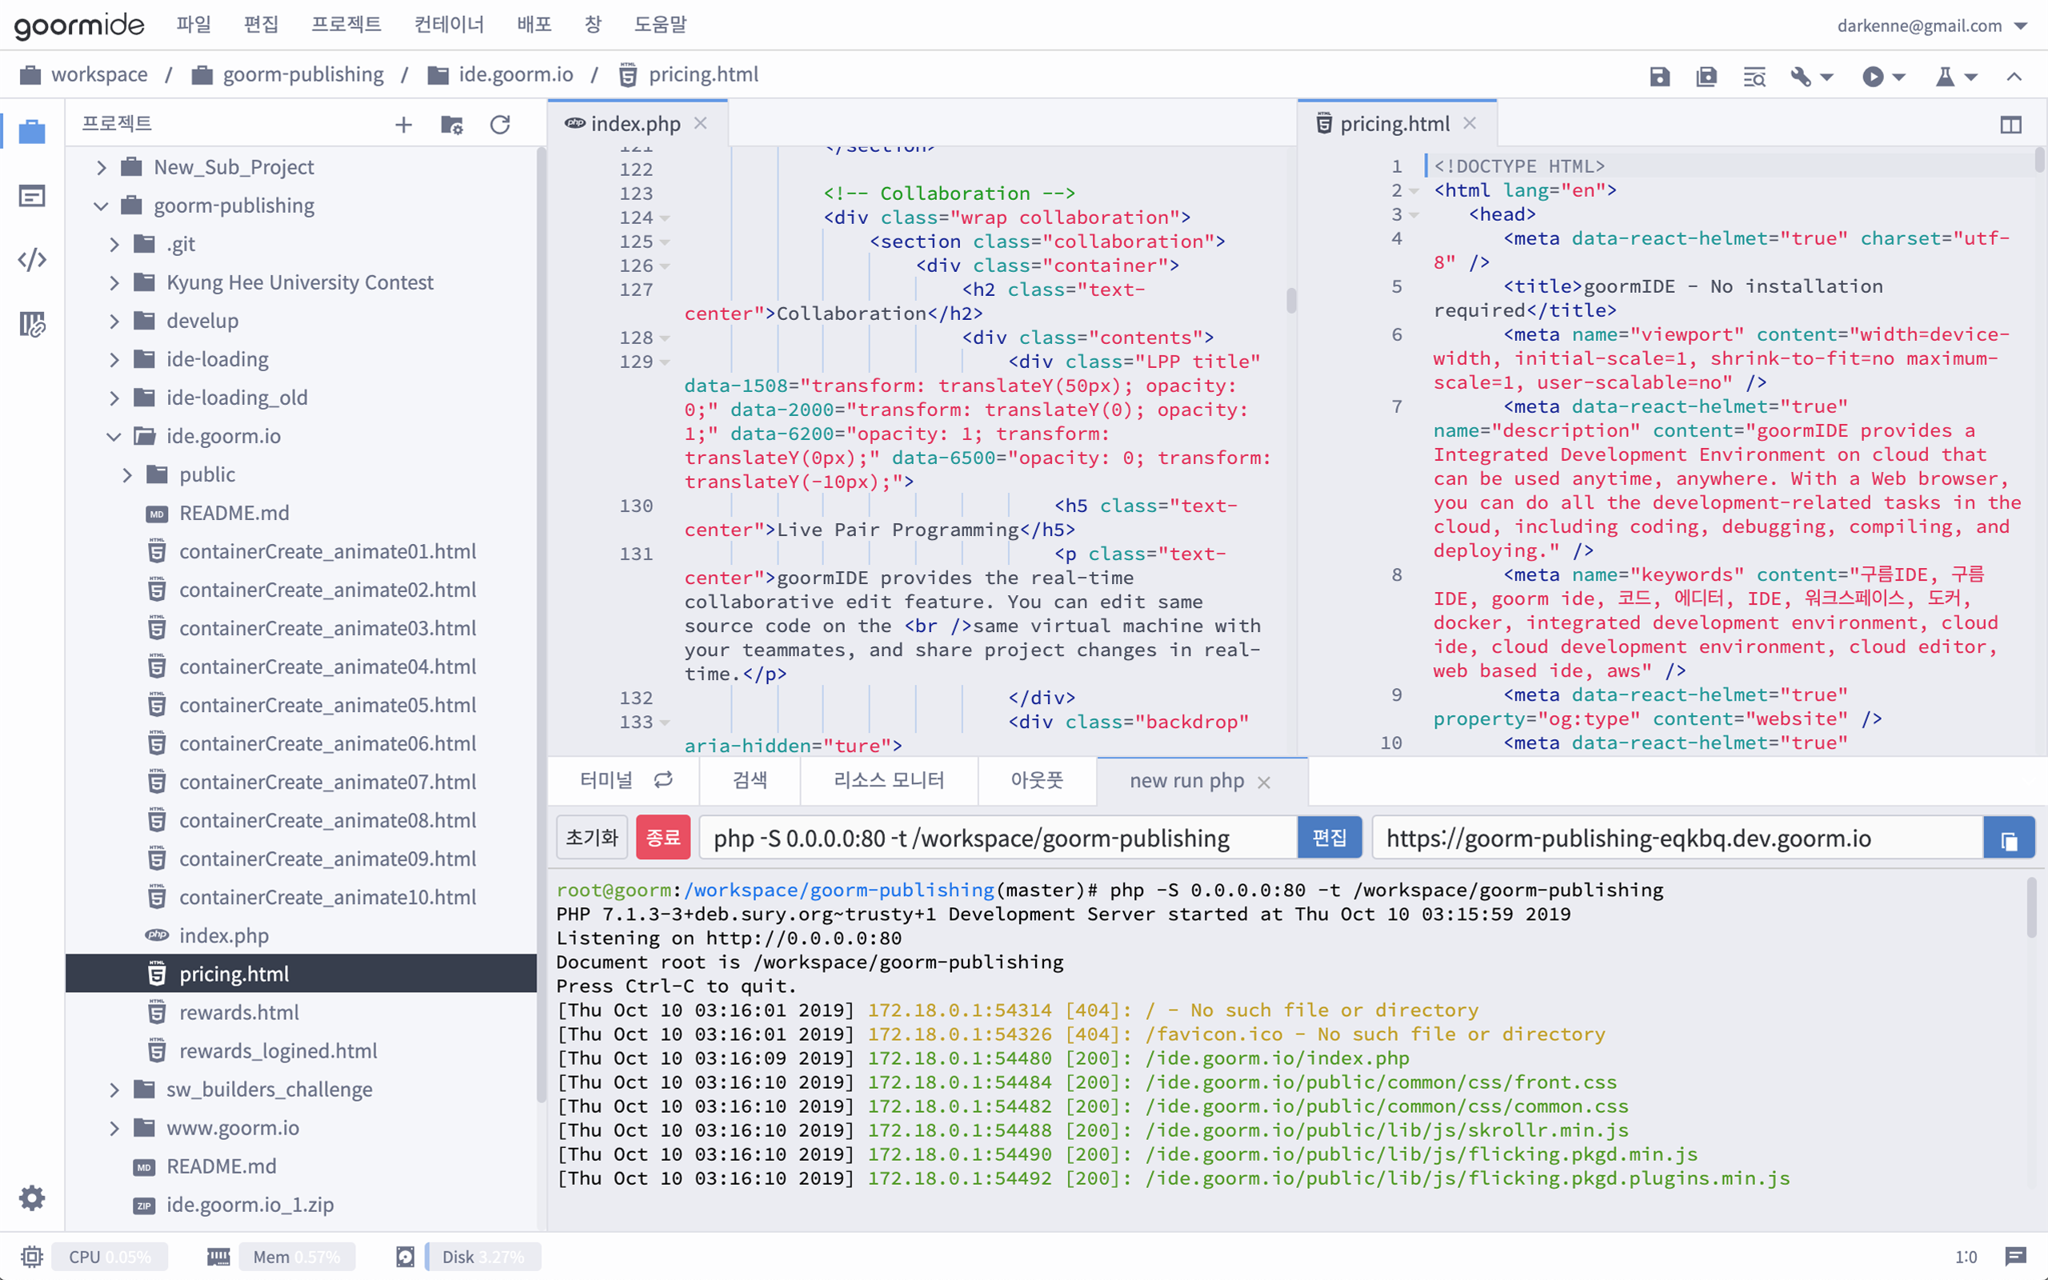Click the red 종료 button
Screen dimensions: 2048x1280
click(x=663, y=838)
